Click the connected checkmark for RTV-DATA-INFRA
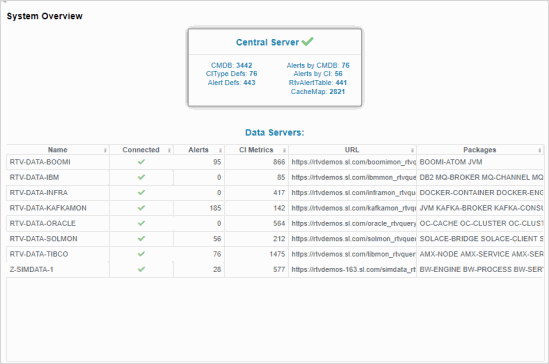 (141, 192)
